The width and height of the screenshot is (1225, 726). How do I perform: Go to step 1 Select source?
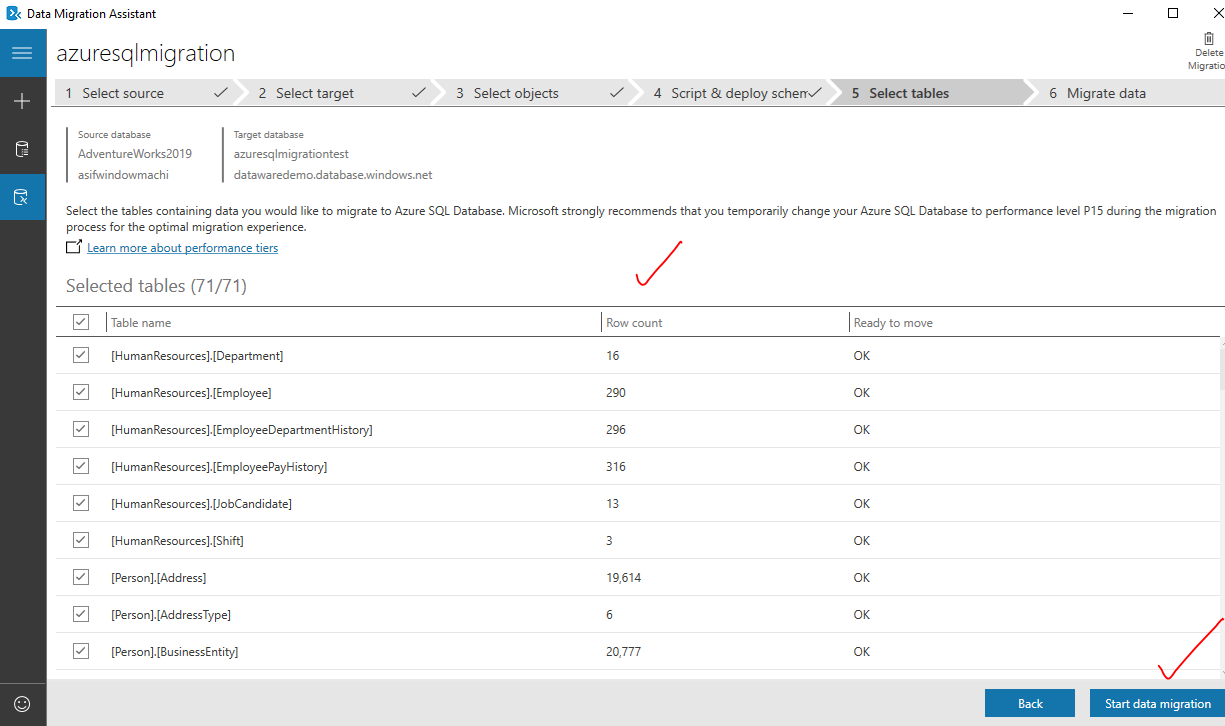pos(140,93)
